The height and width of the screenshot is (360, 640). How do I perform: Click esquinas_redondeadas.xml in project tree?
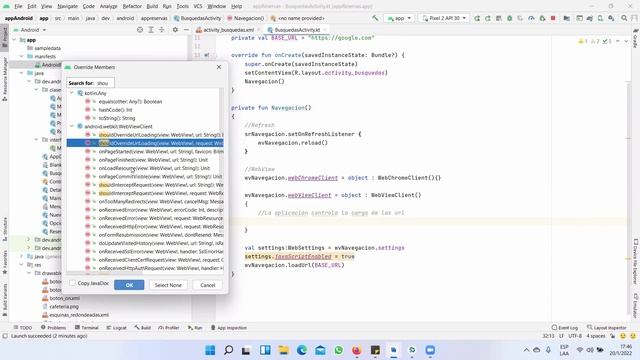point(79,315)
